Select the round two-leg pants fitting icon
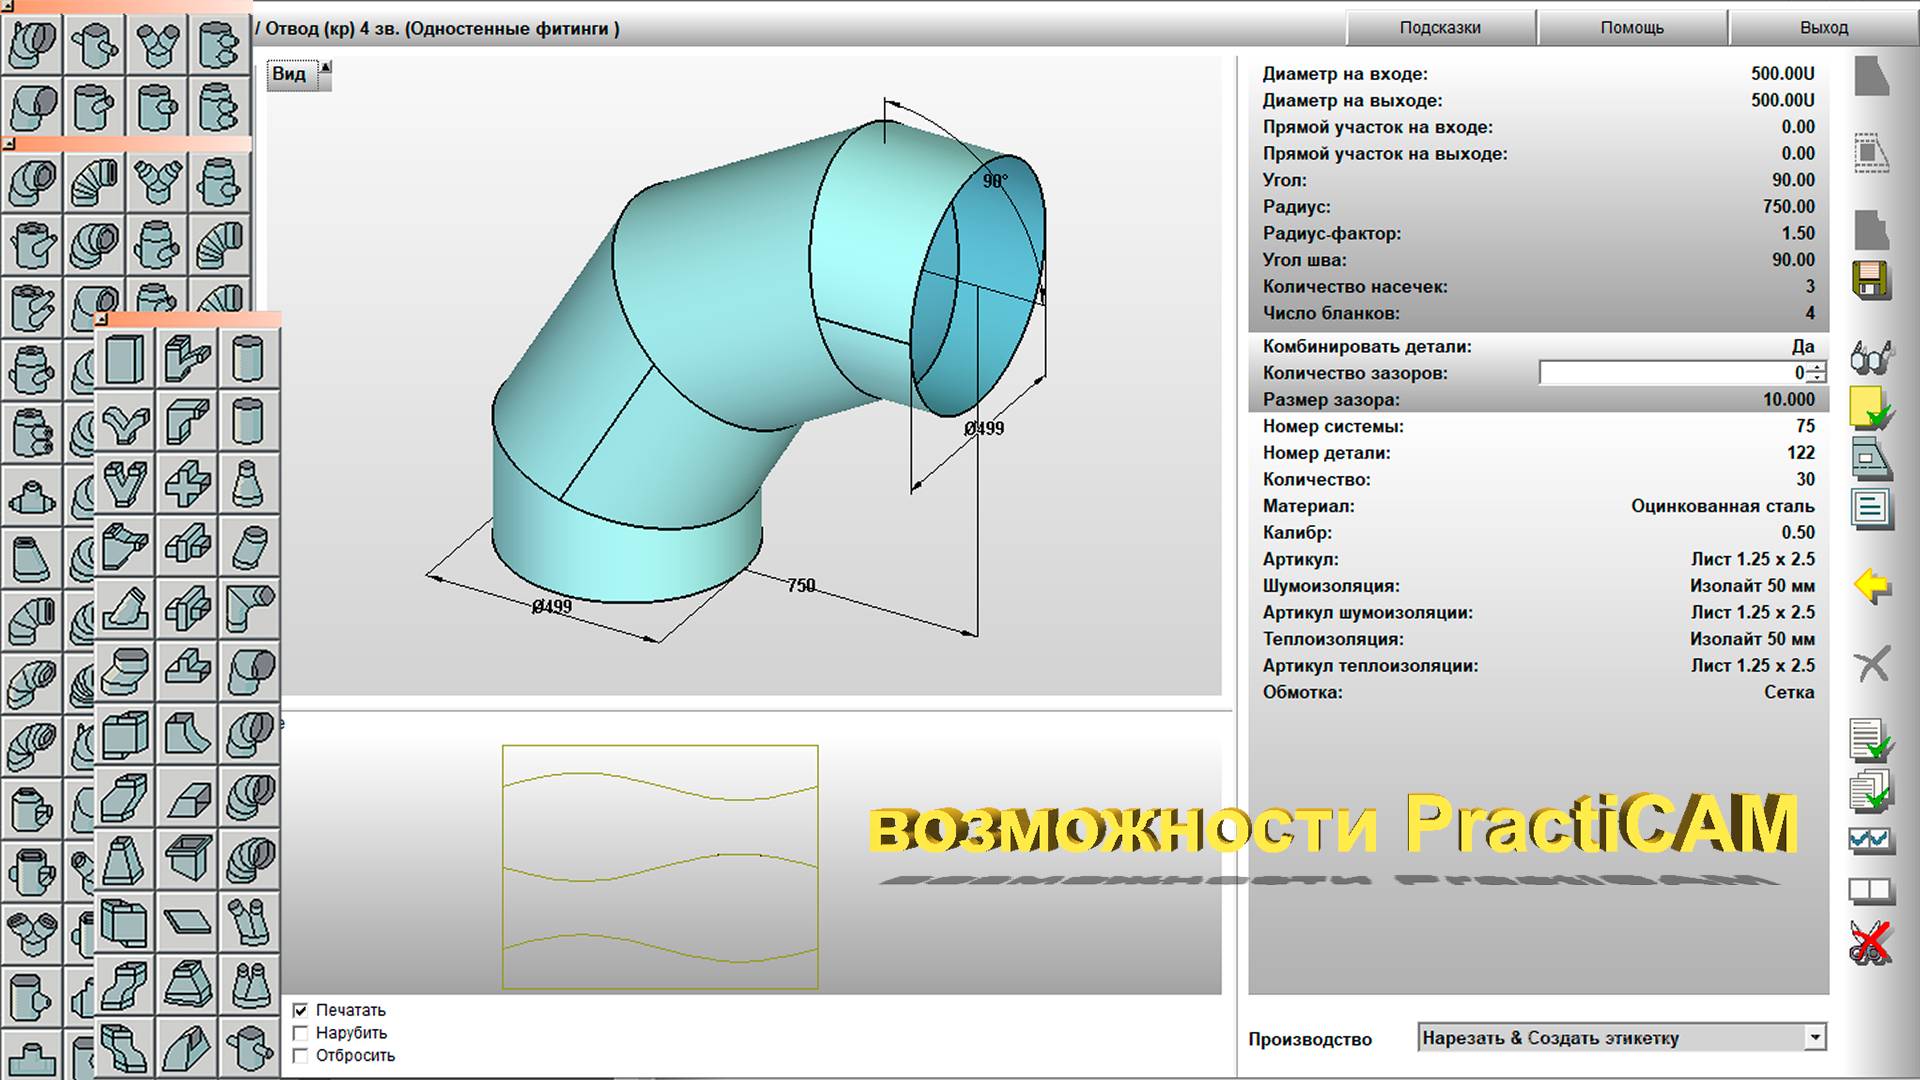1920x1080 pixels. coord(249,920)
